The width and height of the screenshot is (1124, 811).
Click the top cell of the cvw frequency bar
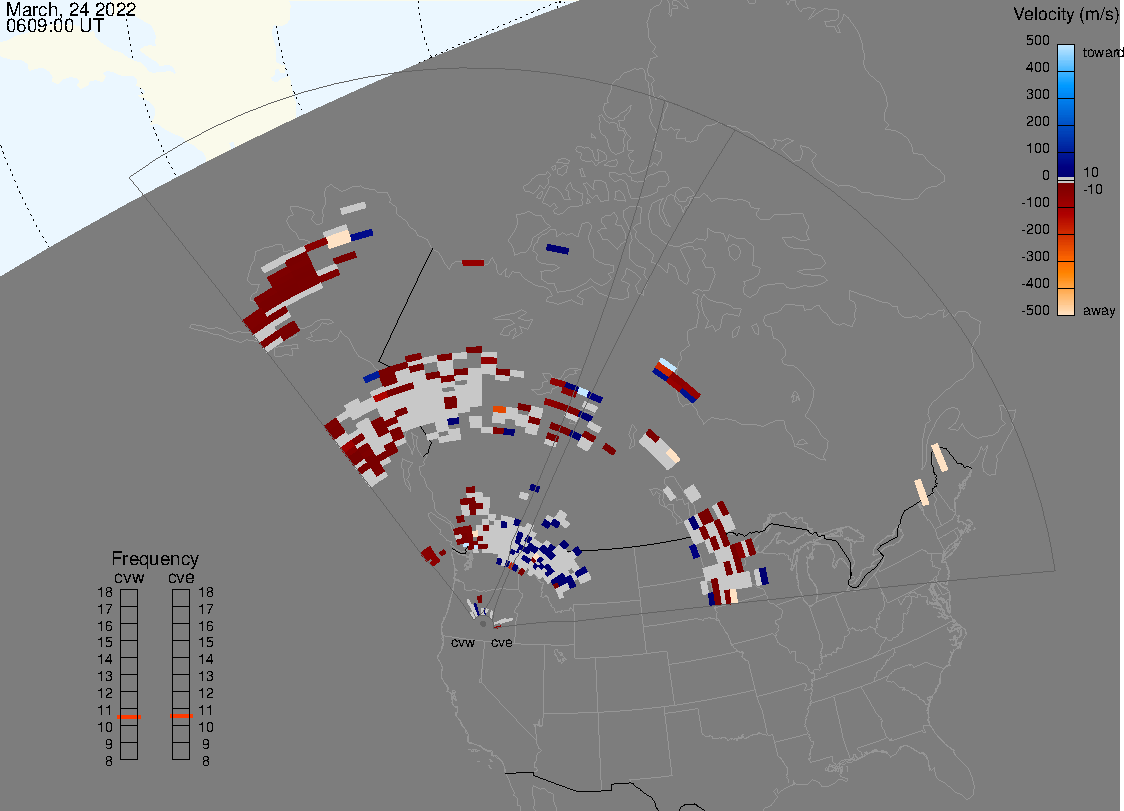(x=129, y=597)
